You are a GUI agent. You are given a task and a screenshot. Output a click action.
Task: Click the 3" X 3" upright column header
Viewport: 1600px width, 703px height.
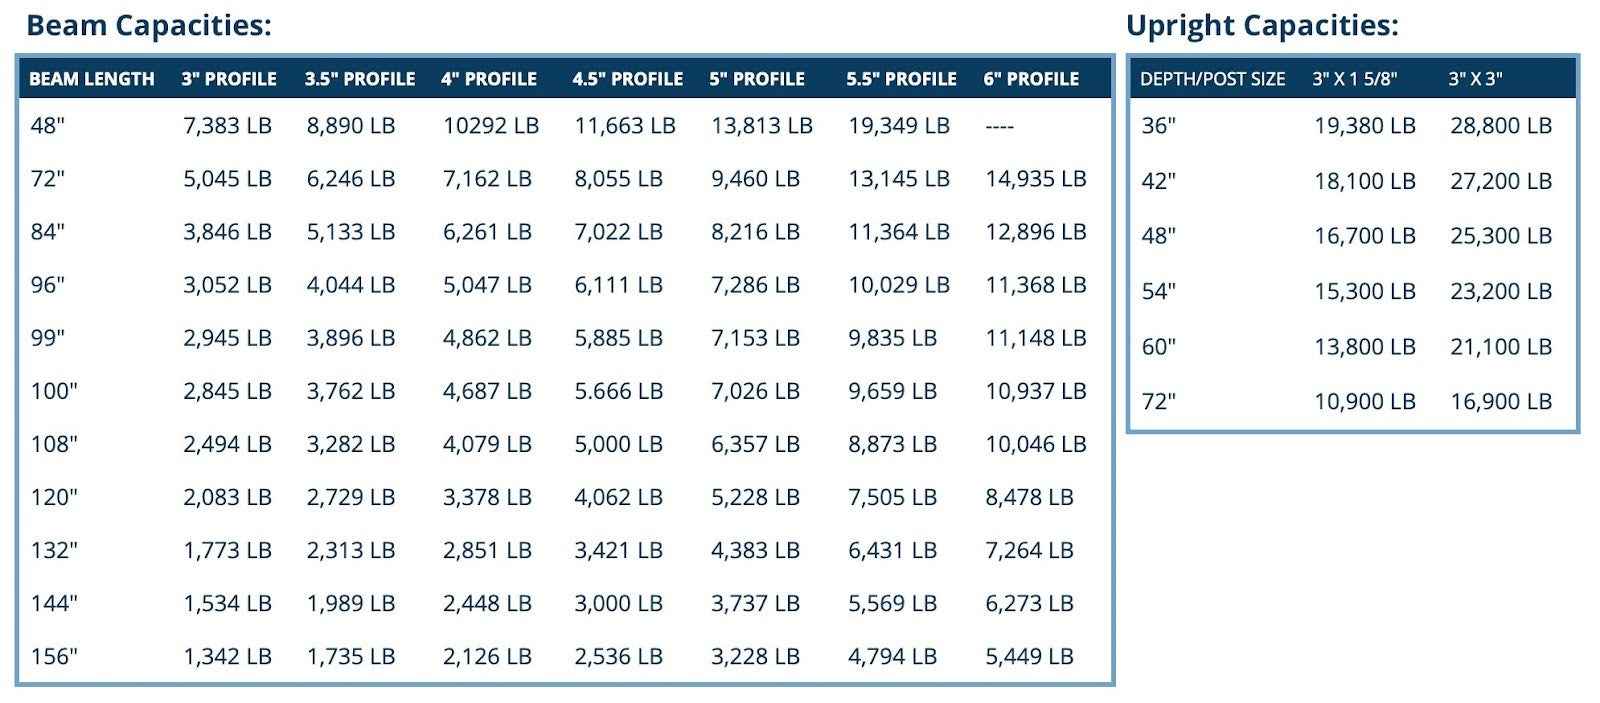[1475, 79]
